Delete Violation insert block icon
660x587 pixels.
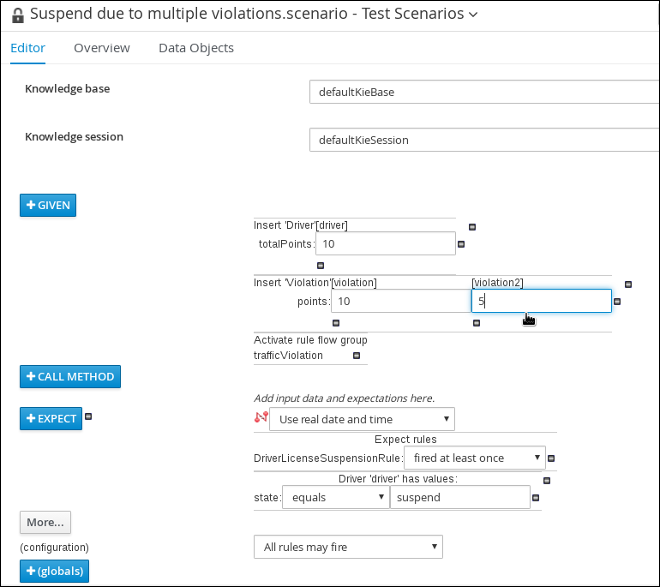click(x=628, y=284)
